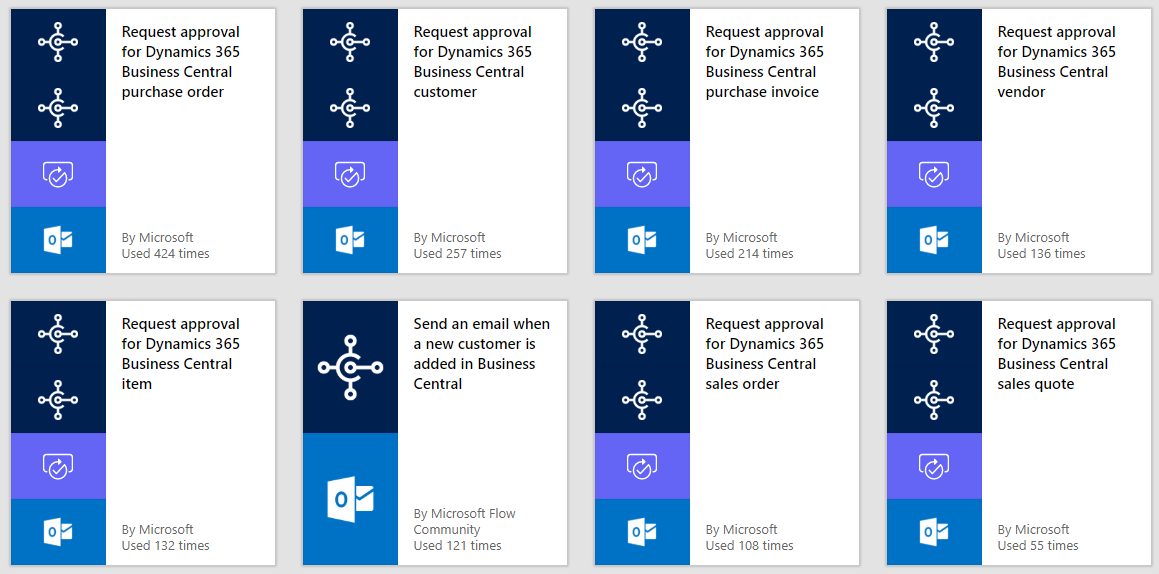Image resolution: width=1159 pixels, height=574 pixels.
Task: Click the Outlook icon on purchase order card
Action: 58,240
